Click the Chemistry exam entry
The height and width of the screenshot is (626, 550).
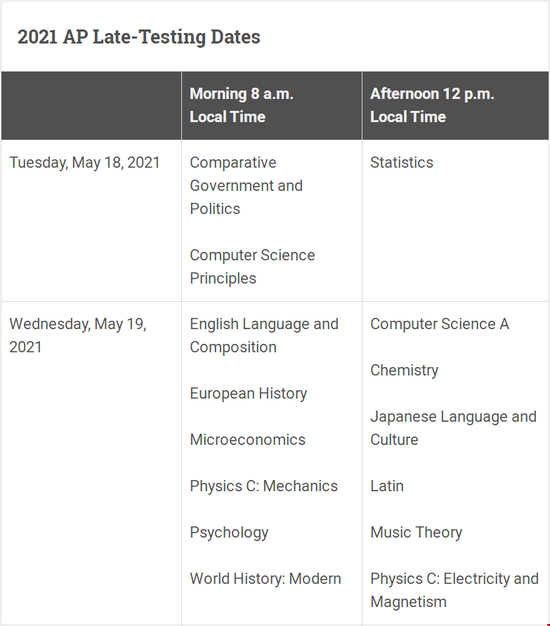pos(404,370)
